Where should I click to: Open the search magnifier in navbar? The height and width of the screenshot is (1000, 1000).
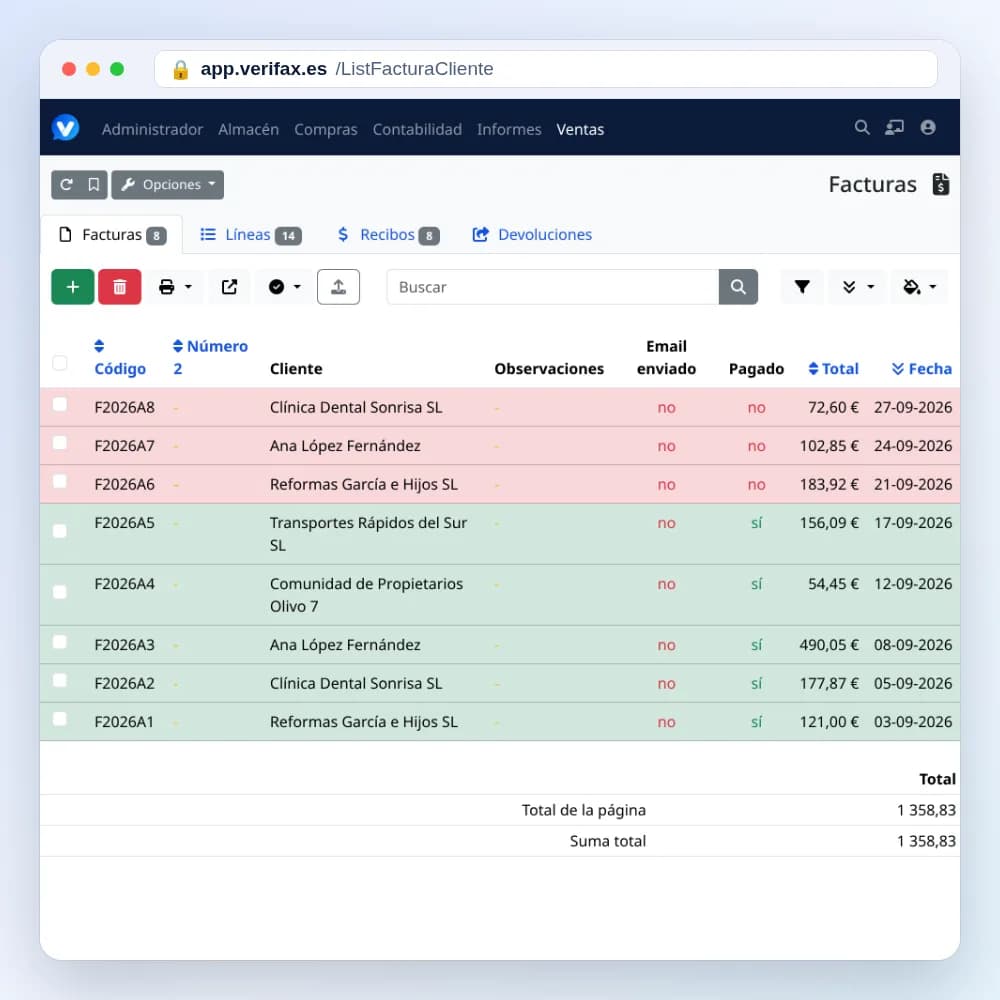[862, 128]
